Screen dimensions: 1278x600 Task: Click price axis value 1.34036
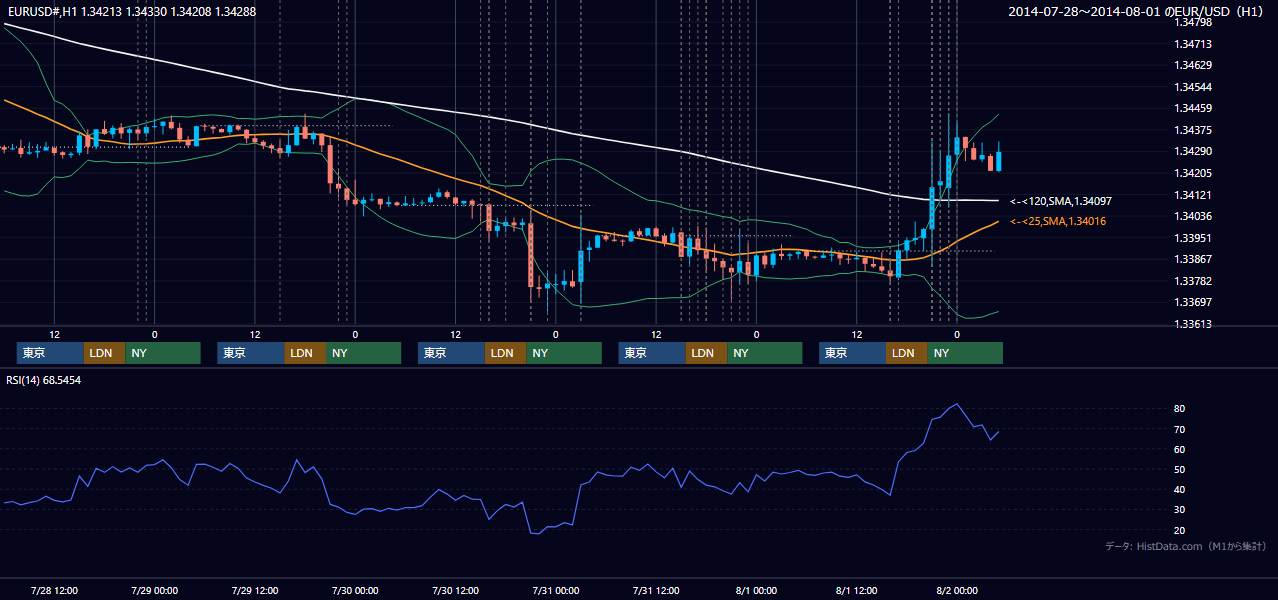click(1192, 216)
